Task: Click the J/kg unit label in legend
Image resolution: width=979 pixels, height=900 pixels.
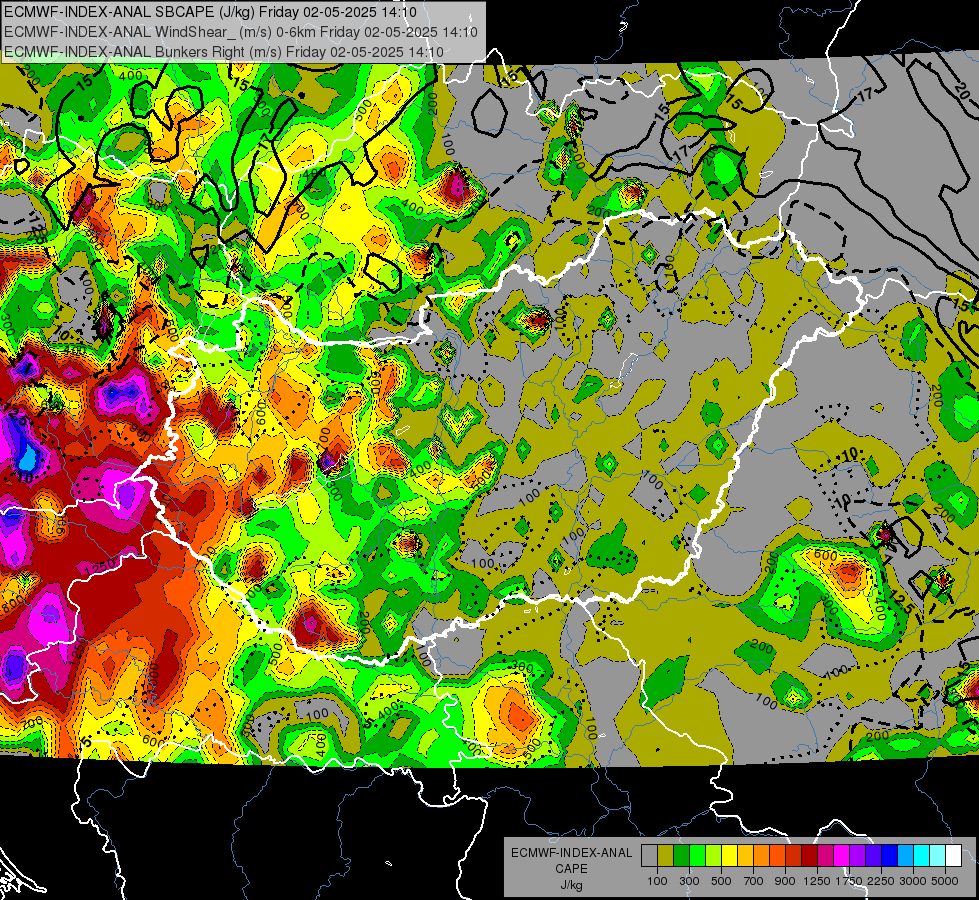Action: pyautogui.click(x=571, y=885)
